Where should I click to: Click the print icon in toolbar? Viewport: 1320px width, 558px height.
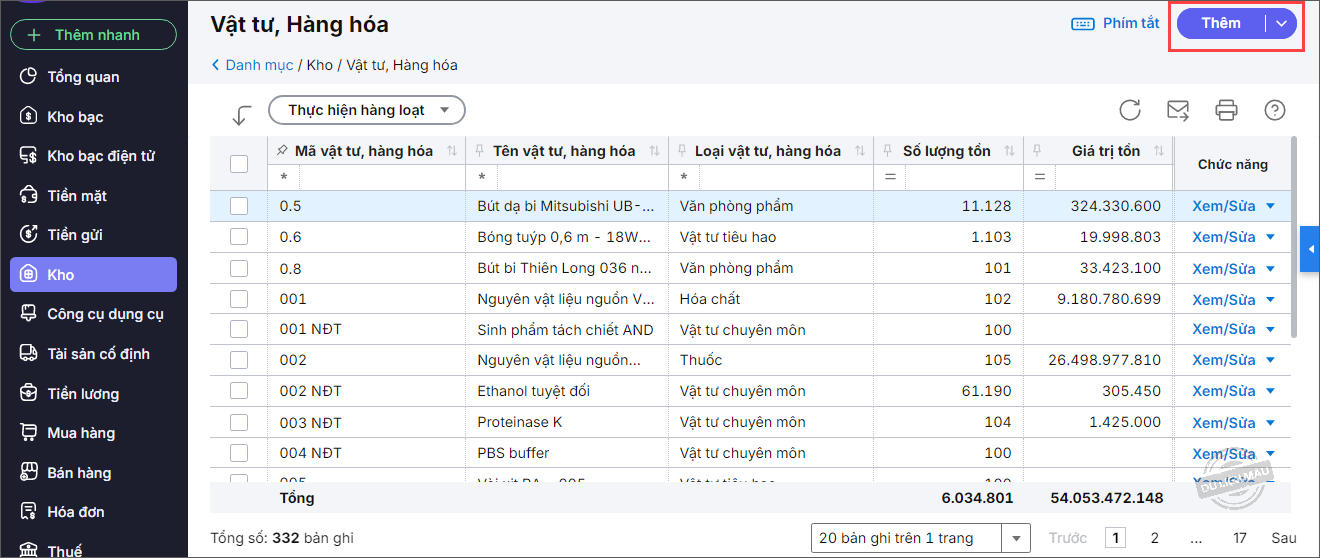coord(1226,110)
